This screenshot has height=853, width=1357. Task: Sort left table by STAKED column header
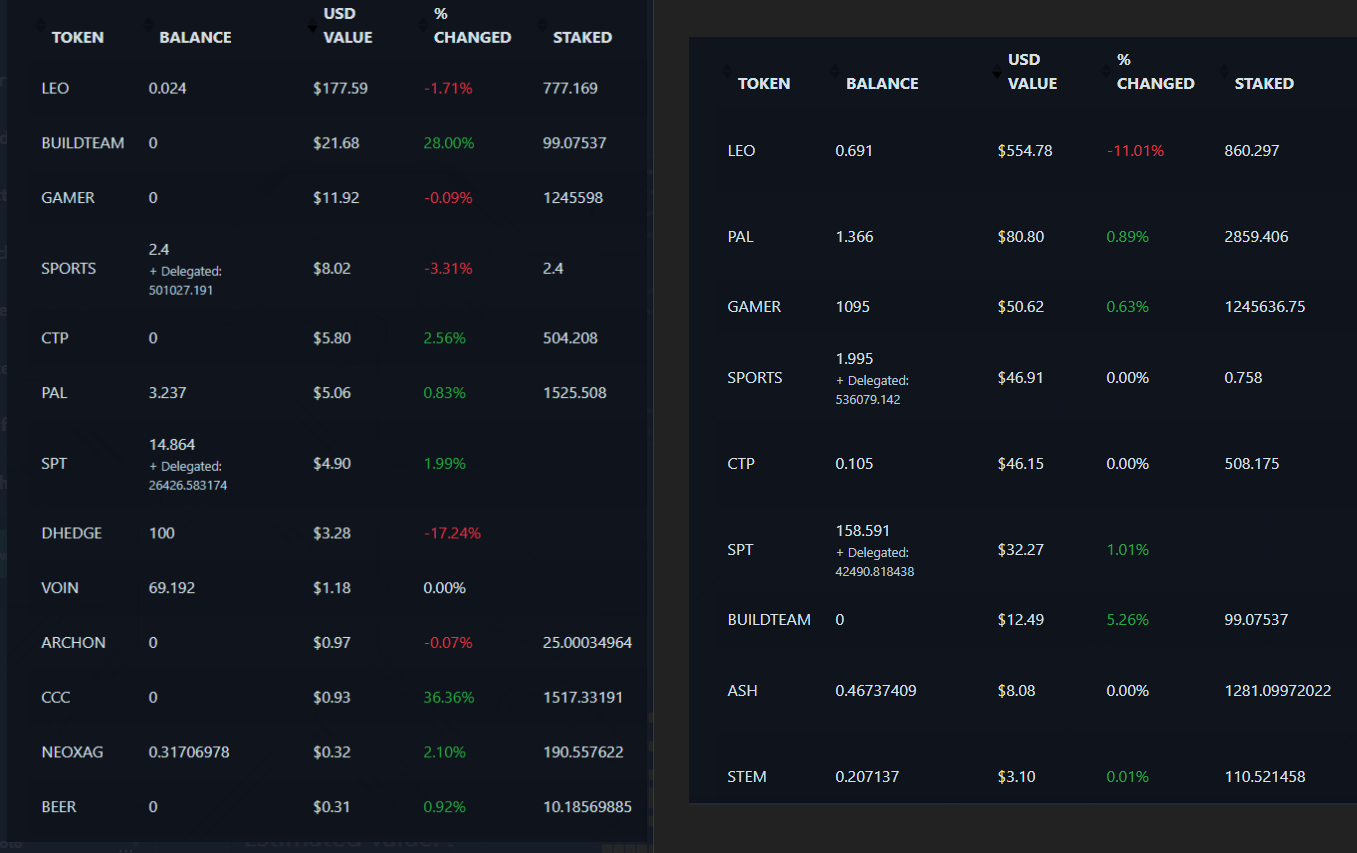point(582,37)
